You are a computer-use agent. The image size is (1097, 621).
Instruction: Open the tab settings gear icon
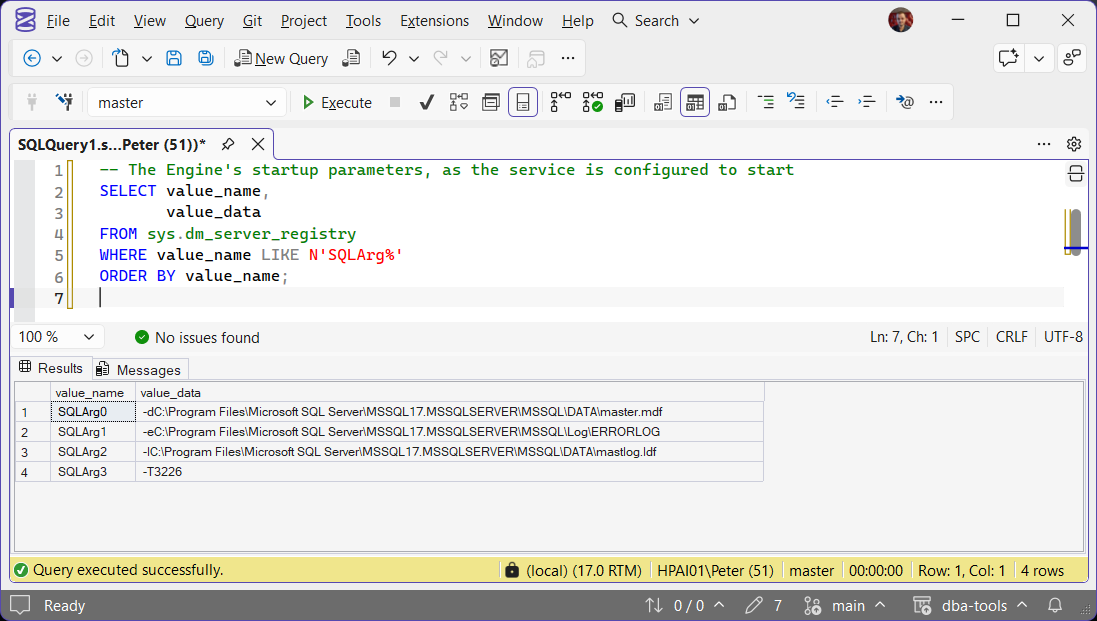1074,144
